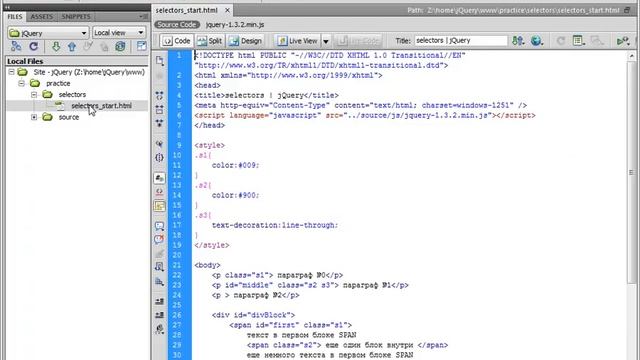Click the Move or Convert CSS icon
This screenshot has height=360, width=640.
(x=160, y=281)
